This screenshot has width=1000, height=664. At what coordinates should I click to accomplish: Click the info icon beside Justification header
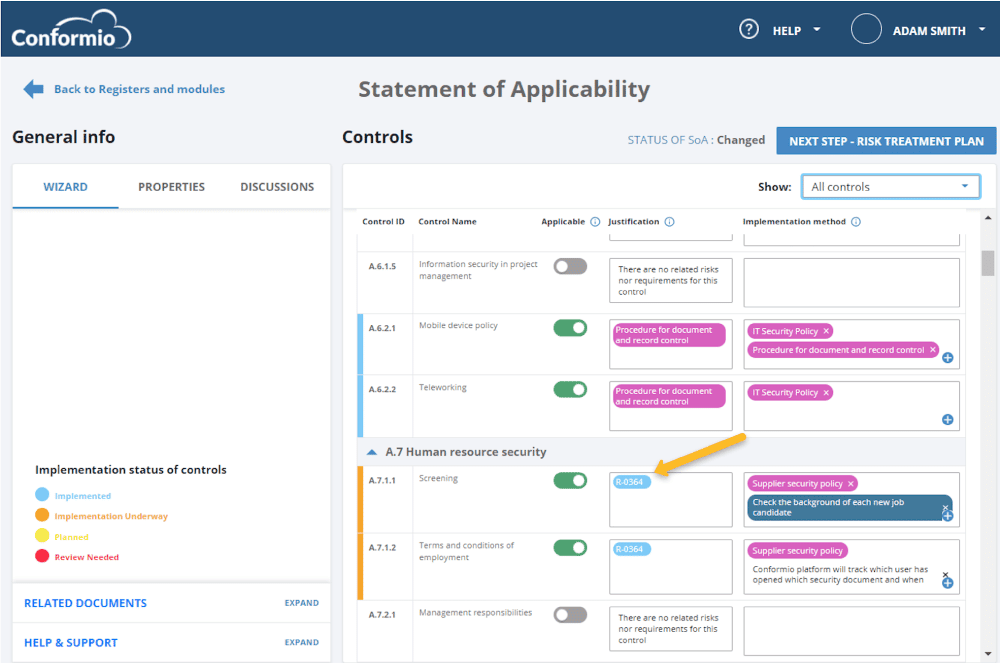(x=670, y=222)
